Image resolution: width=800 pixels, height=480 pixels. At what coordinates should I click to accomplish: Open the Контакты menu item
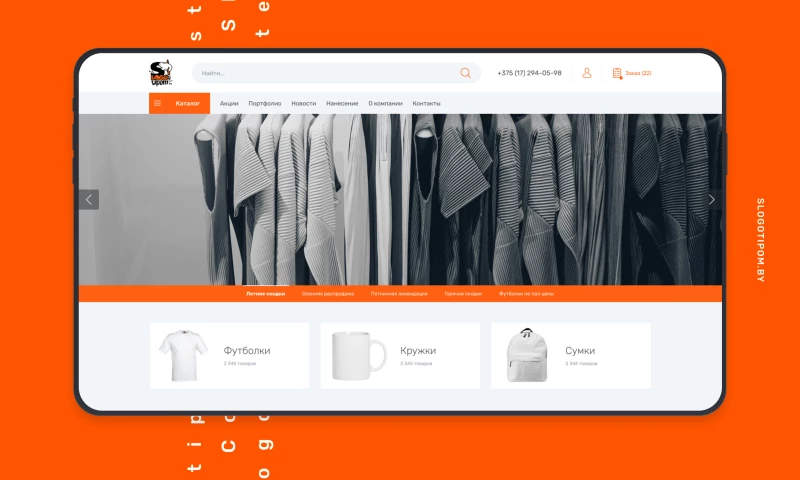427,103
